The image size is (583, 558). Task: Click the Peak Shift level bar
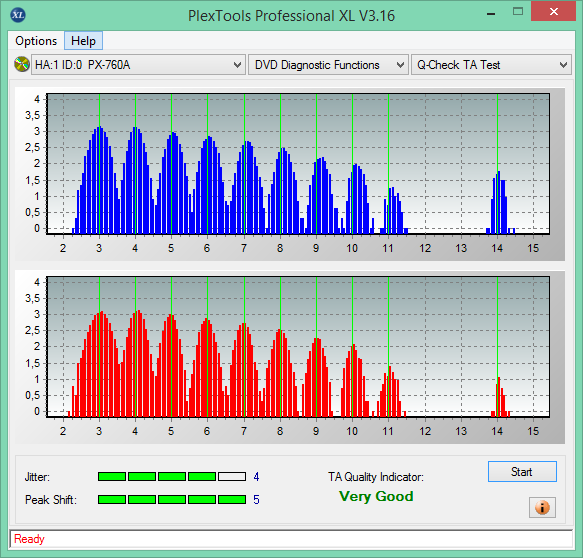172,499
